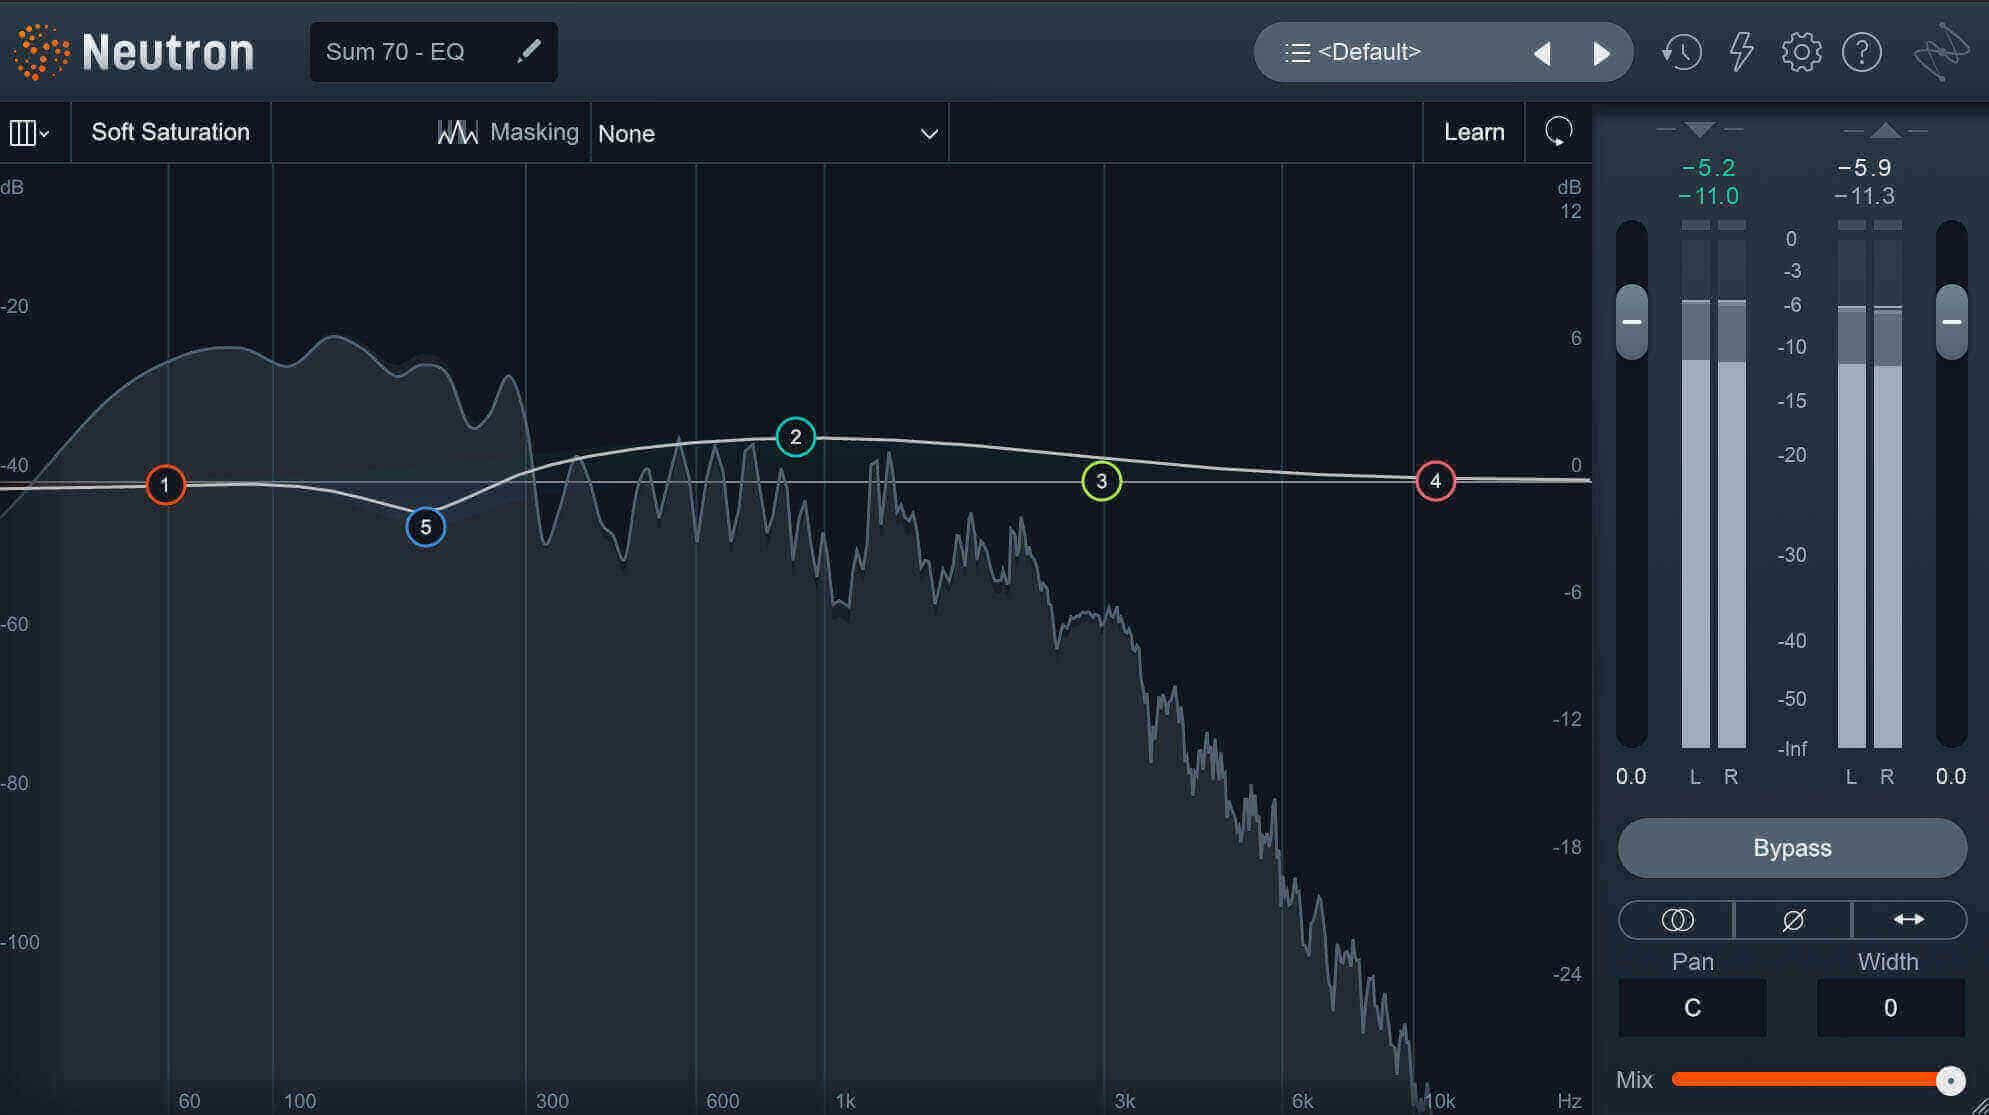Screen dimensions: 1989x1115
Task: Click the output peak reading -5.9
Action: [x=1865, y=168]
